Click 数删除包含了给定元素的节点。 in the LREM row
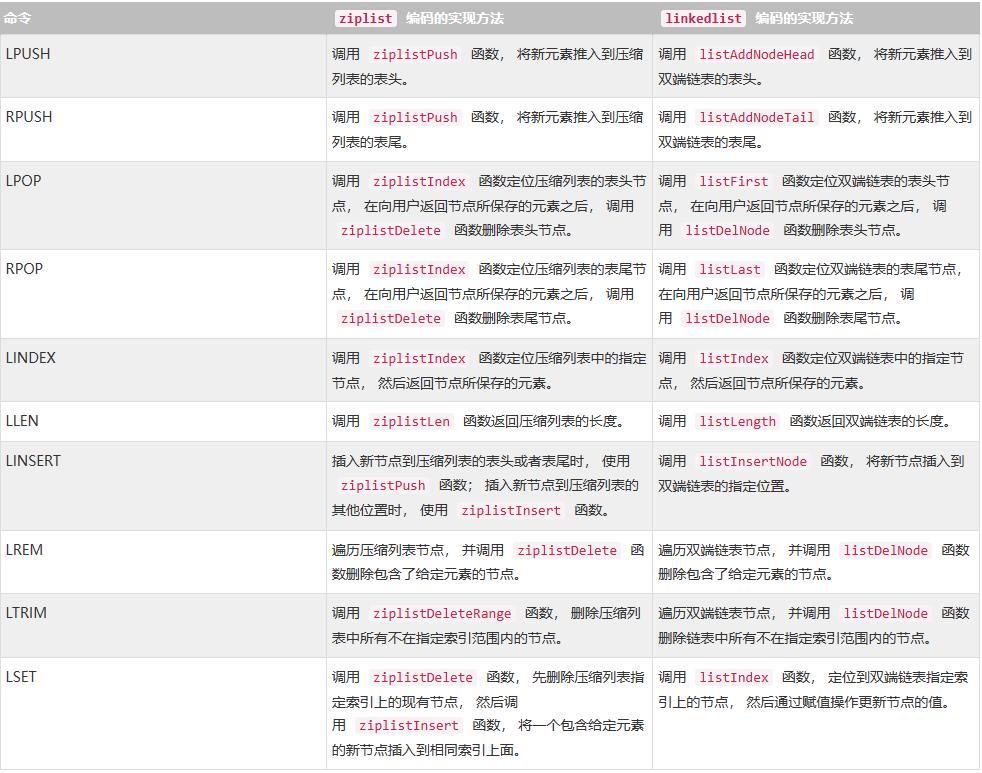This screenshot has height=773, width=982. pos(426,574)
